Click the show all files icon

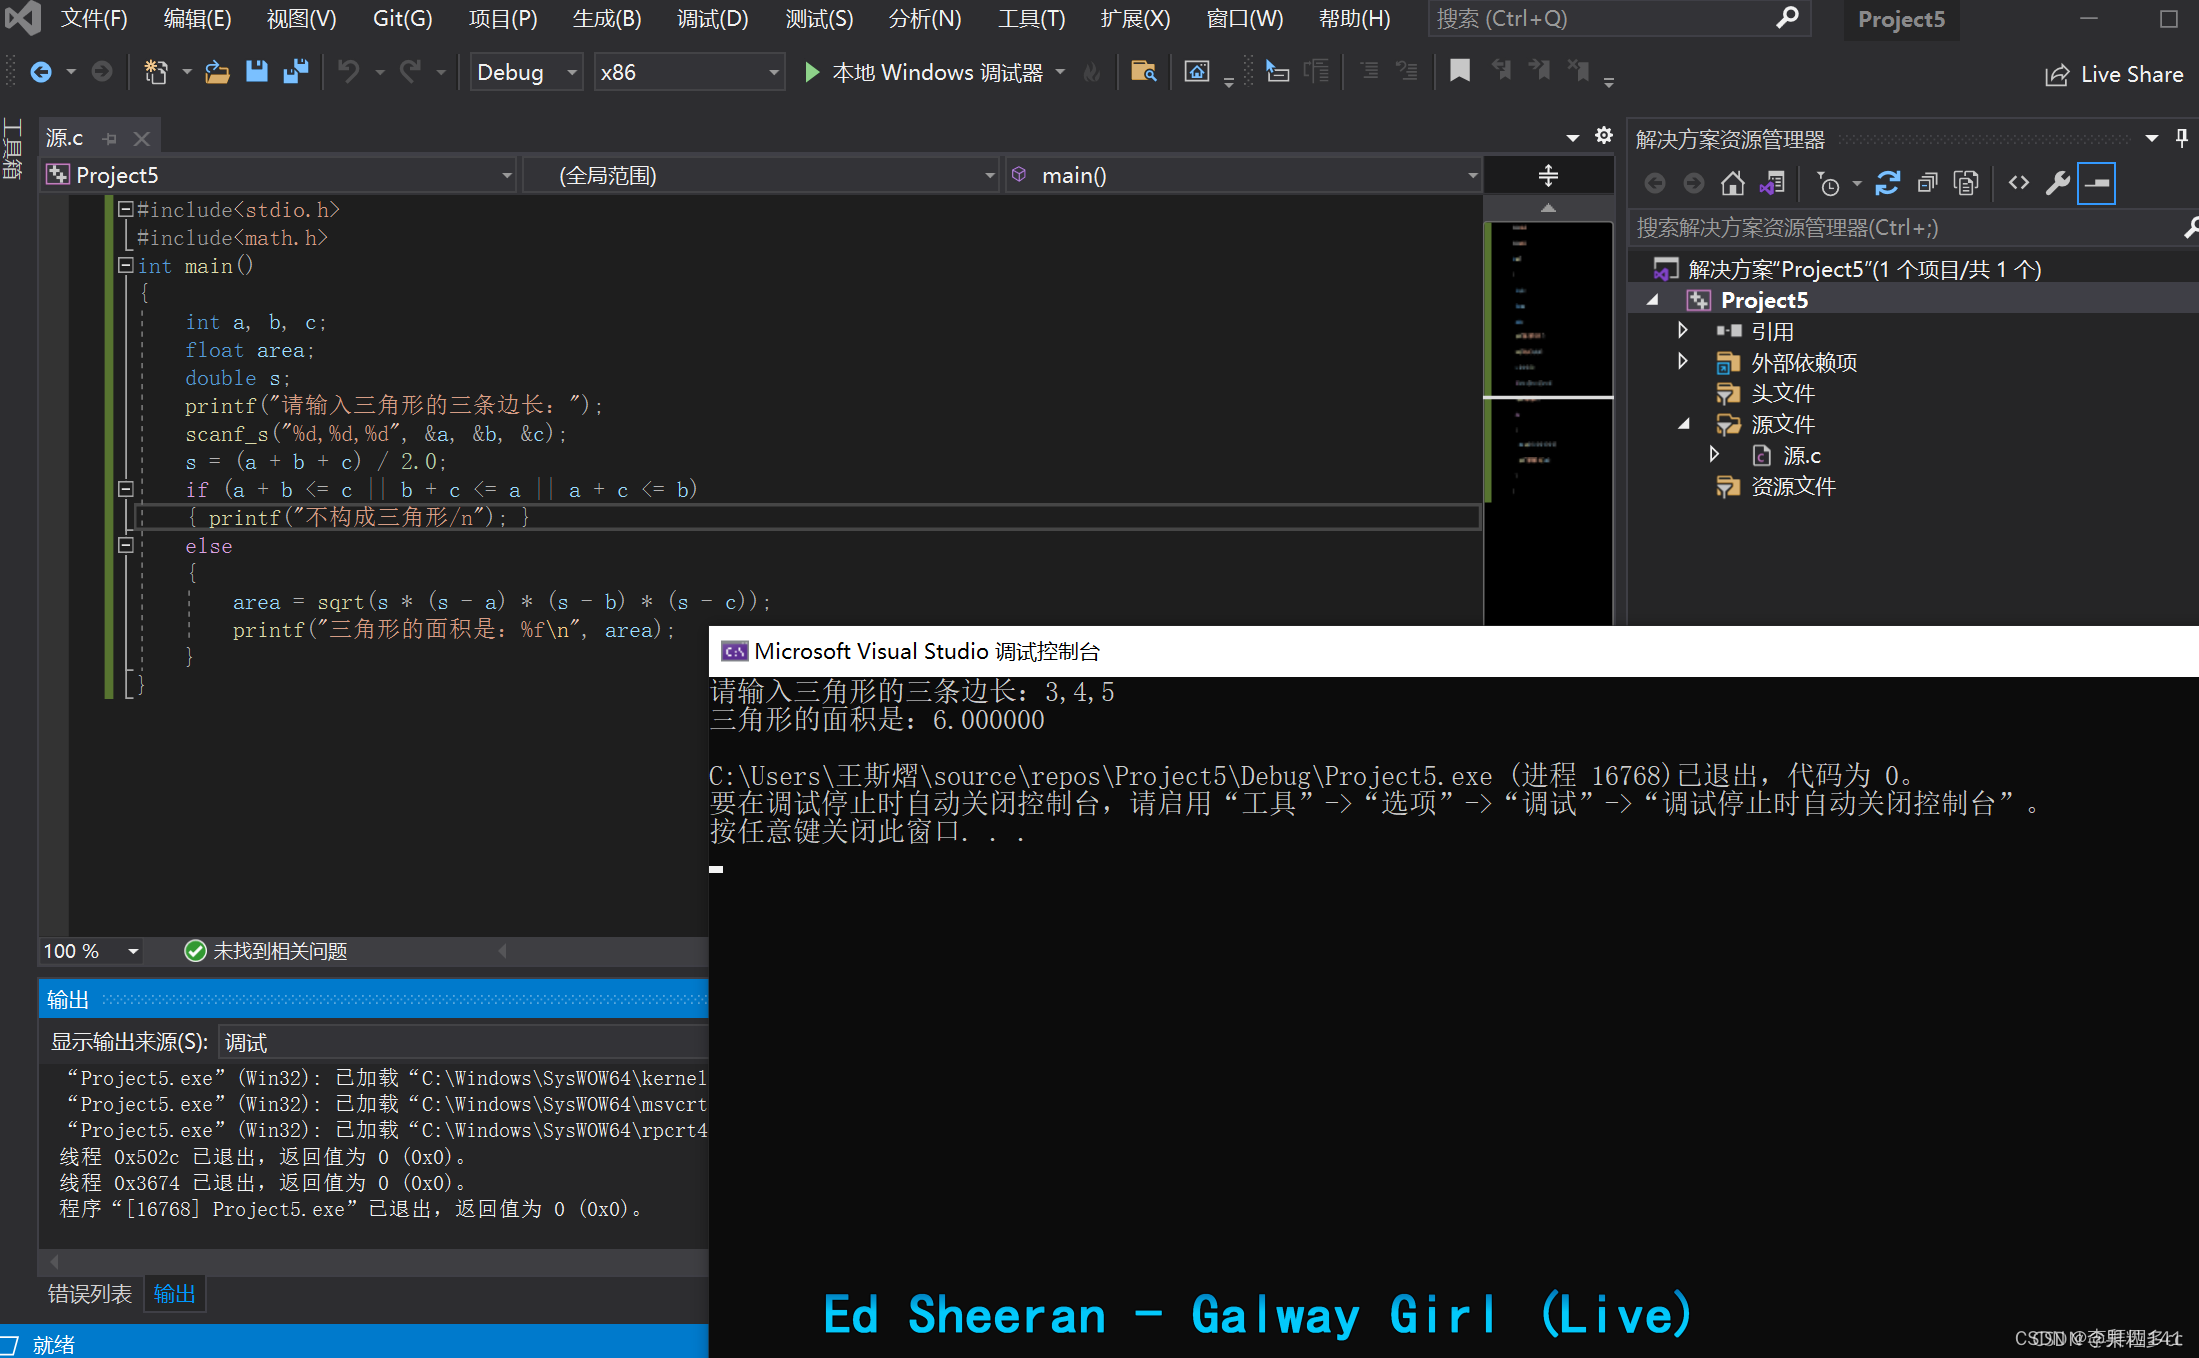1966,183
